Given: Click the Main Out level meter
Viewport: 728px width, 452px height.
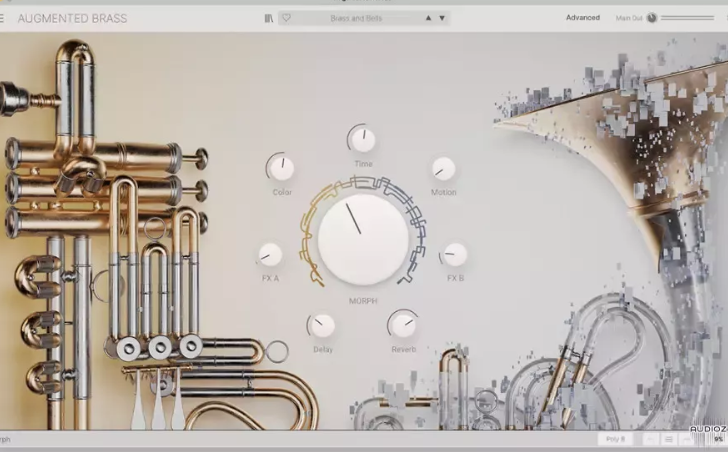Looking at the screenshot, I should pos(687,18).
